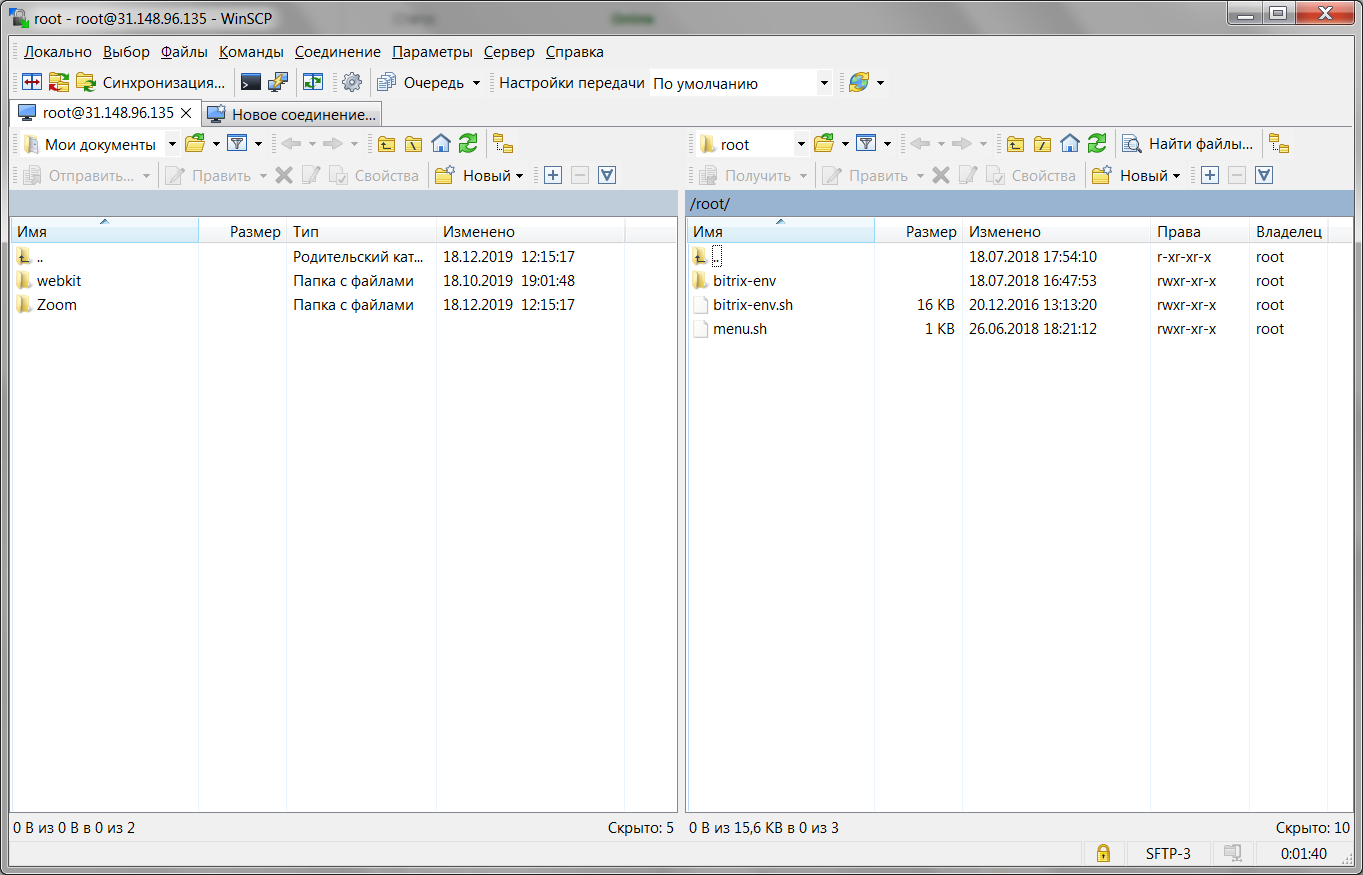
Task: Go to remote root directory icon
Action: [x=1043, y=144]
